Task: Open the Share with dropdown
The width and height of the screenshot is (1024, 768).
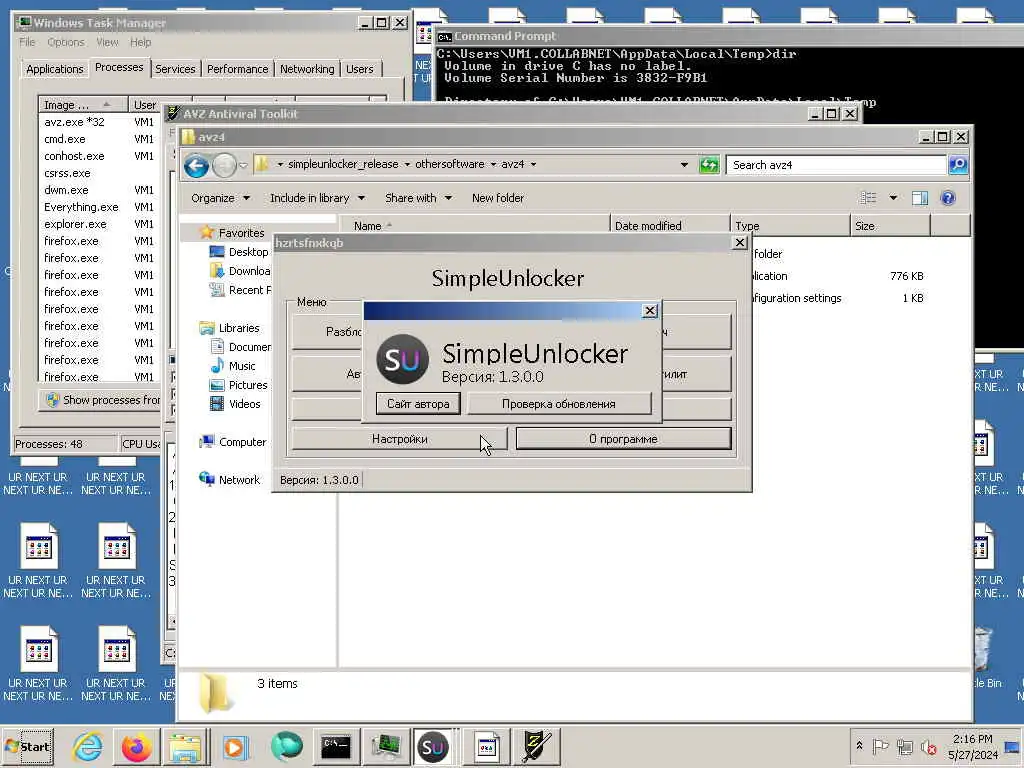Action: (x=418, y=198)
